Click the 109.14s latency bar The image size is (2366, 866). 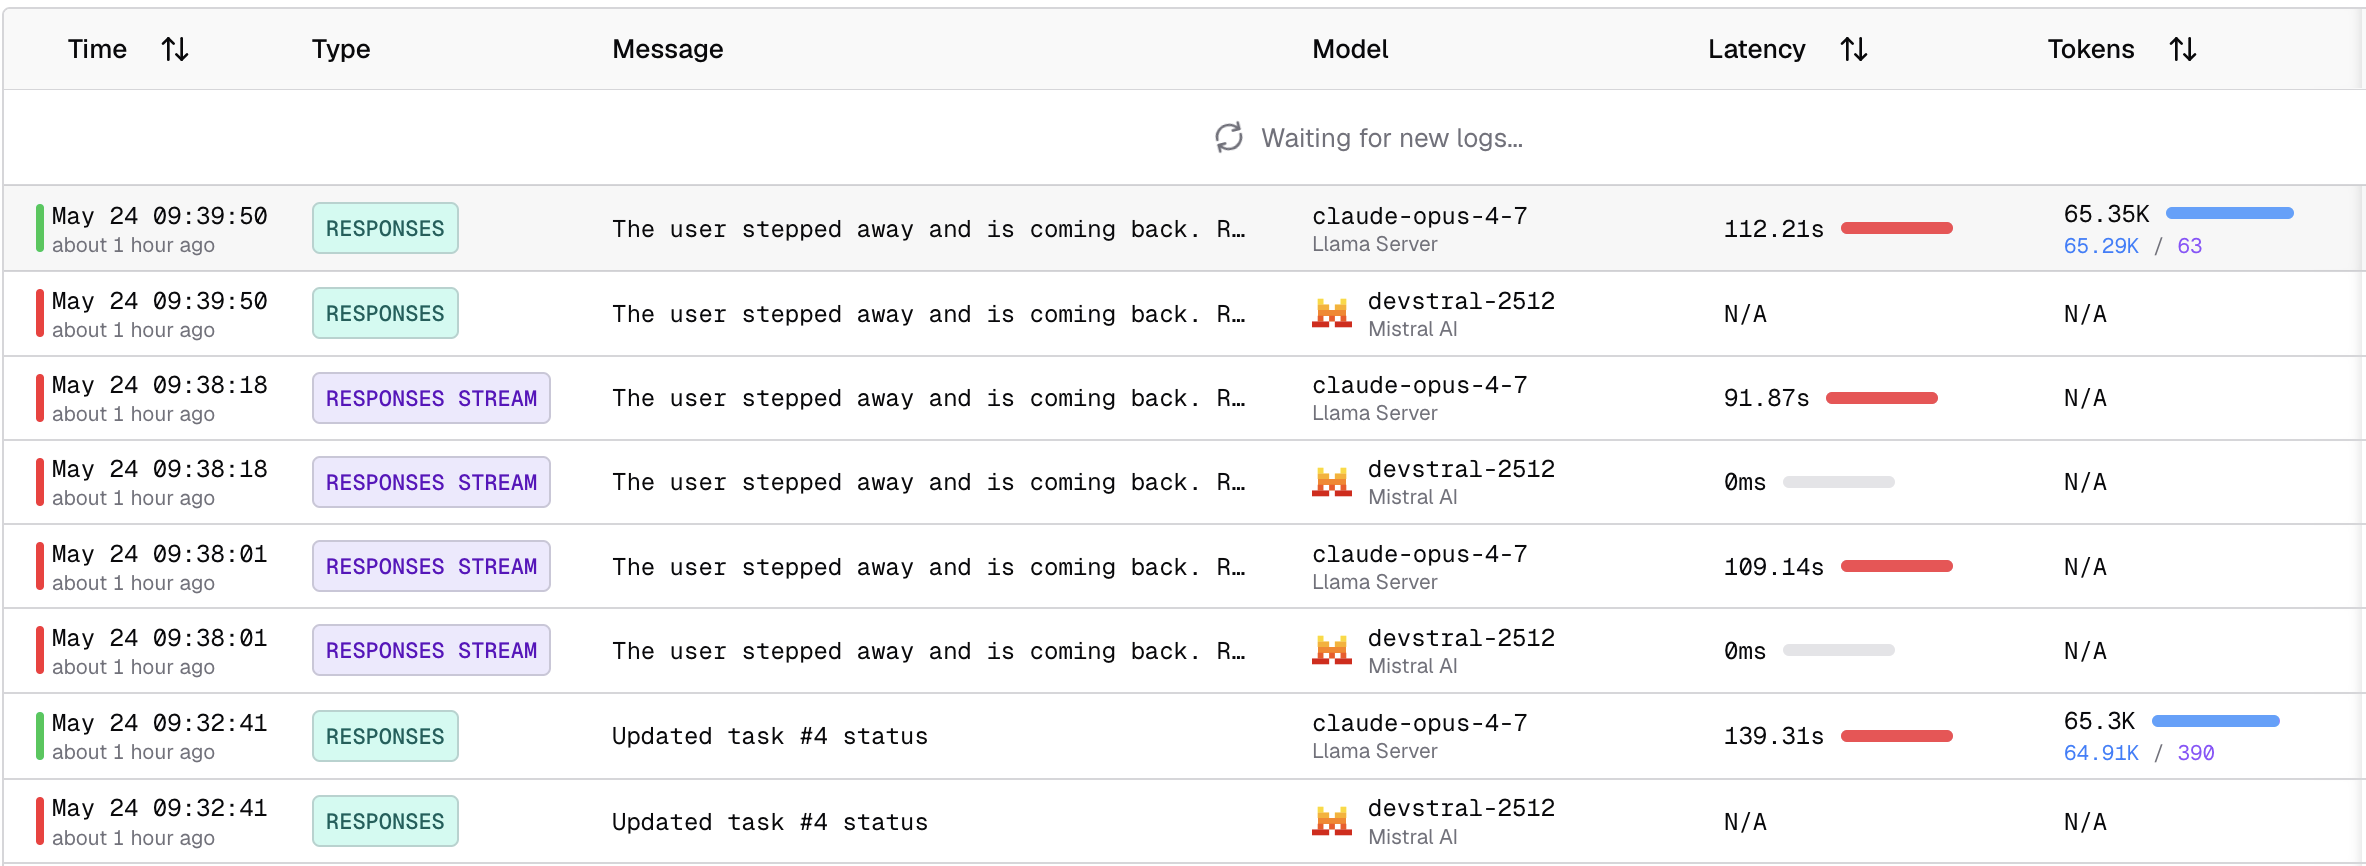[x=1897, y=566]
